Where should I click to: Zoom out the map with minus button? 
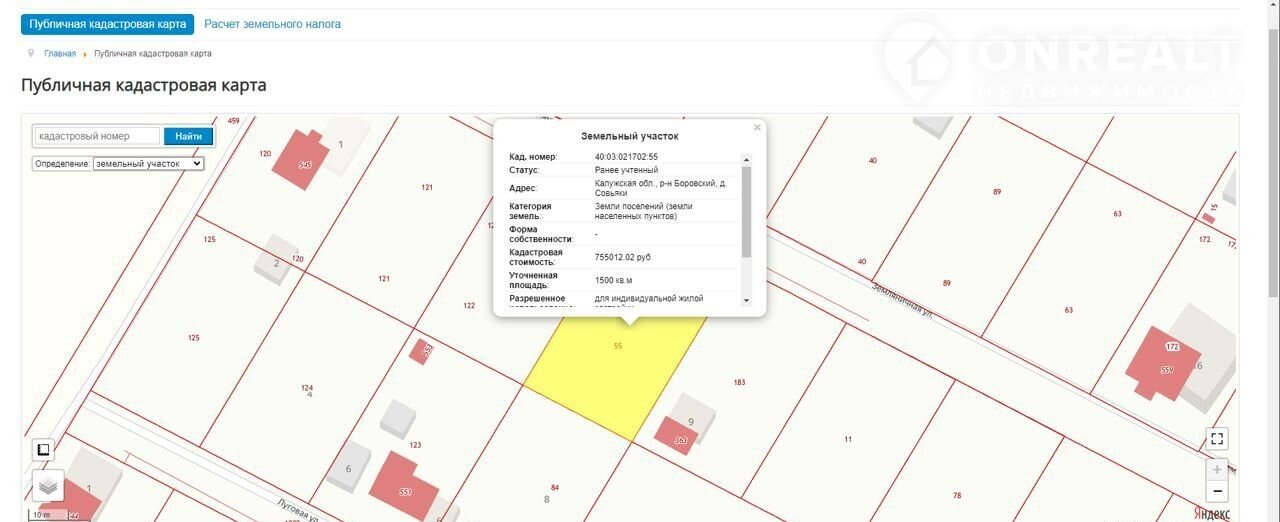click(1217, 491)
